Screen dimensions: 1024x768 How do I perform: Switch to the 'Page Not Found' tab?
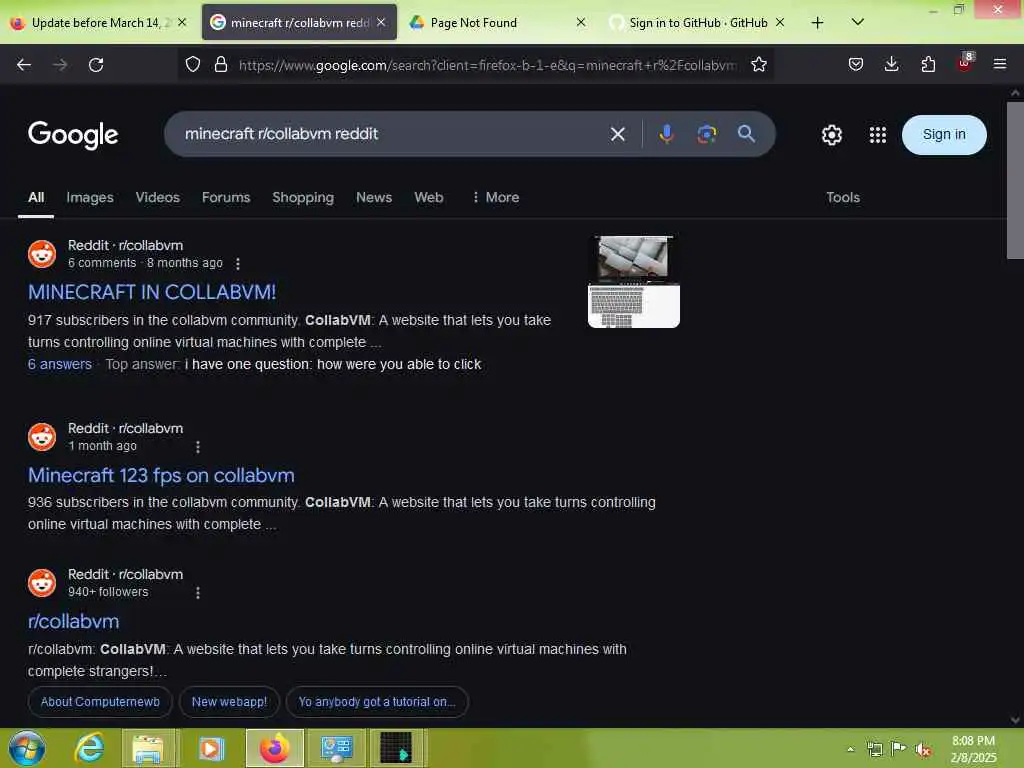(496, 23)
